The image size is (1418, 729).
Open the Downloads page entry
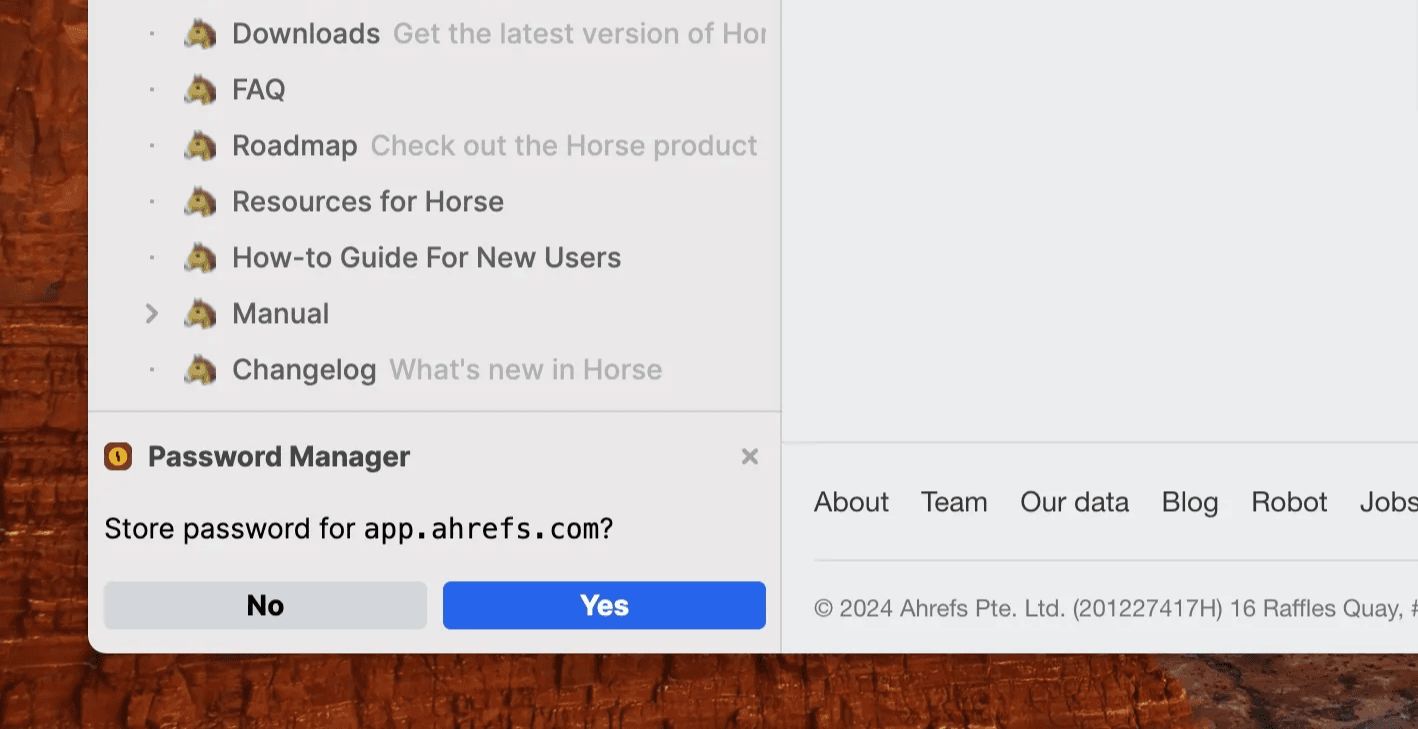[x=305, y=33]
